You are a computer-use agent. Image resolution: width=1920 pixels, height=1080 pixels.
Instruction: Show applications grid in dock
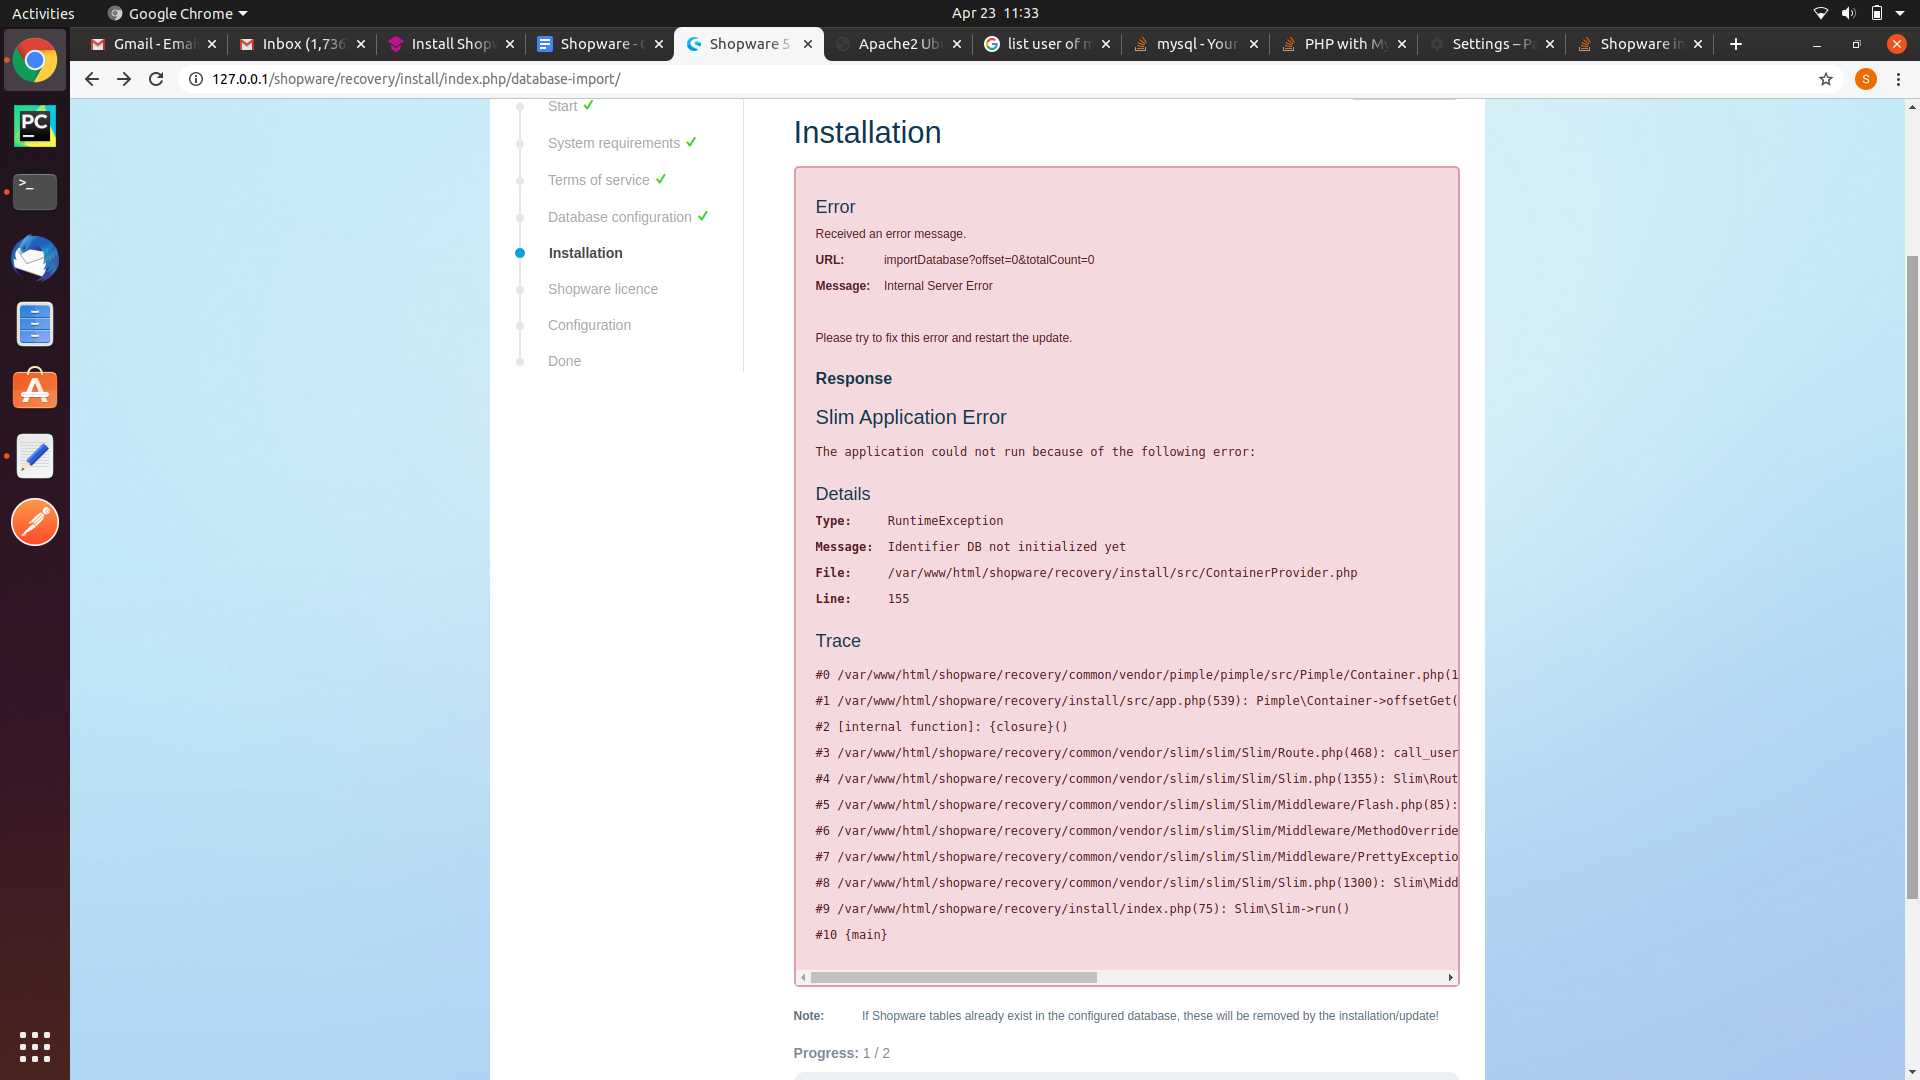[x=35, y=1047]
